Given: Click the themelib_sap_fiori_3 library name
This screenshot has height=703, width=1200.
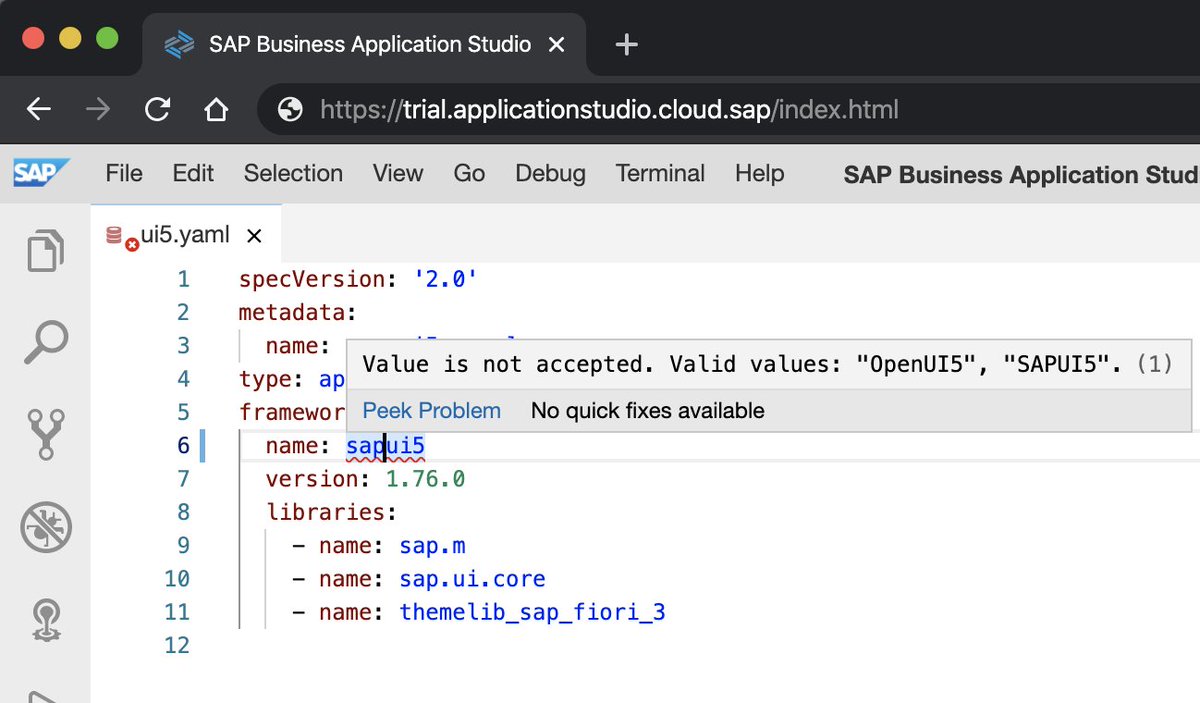Looking at the screenshot, I should pyautogui.click(x=532, y=612).
